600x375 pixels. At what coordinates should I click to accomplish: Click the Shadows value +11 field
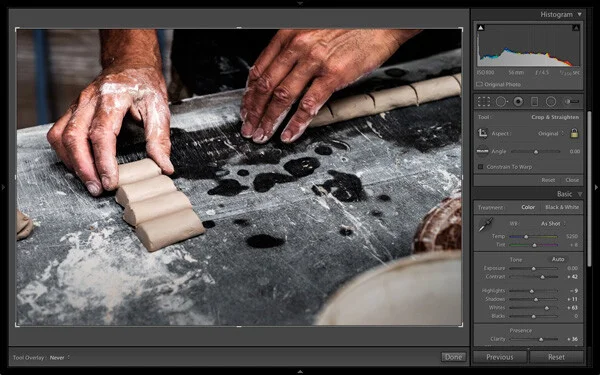(x=572, y=299)
